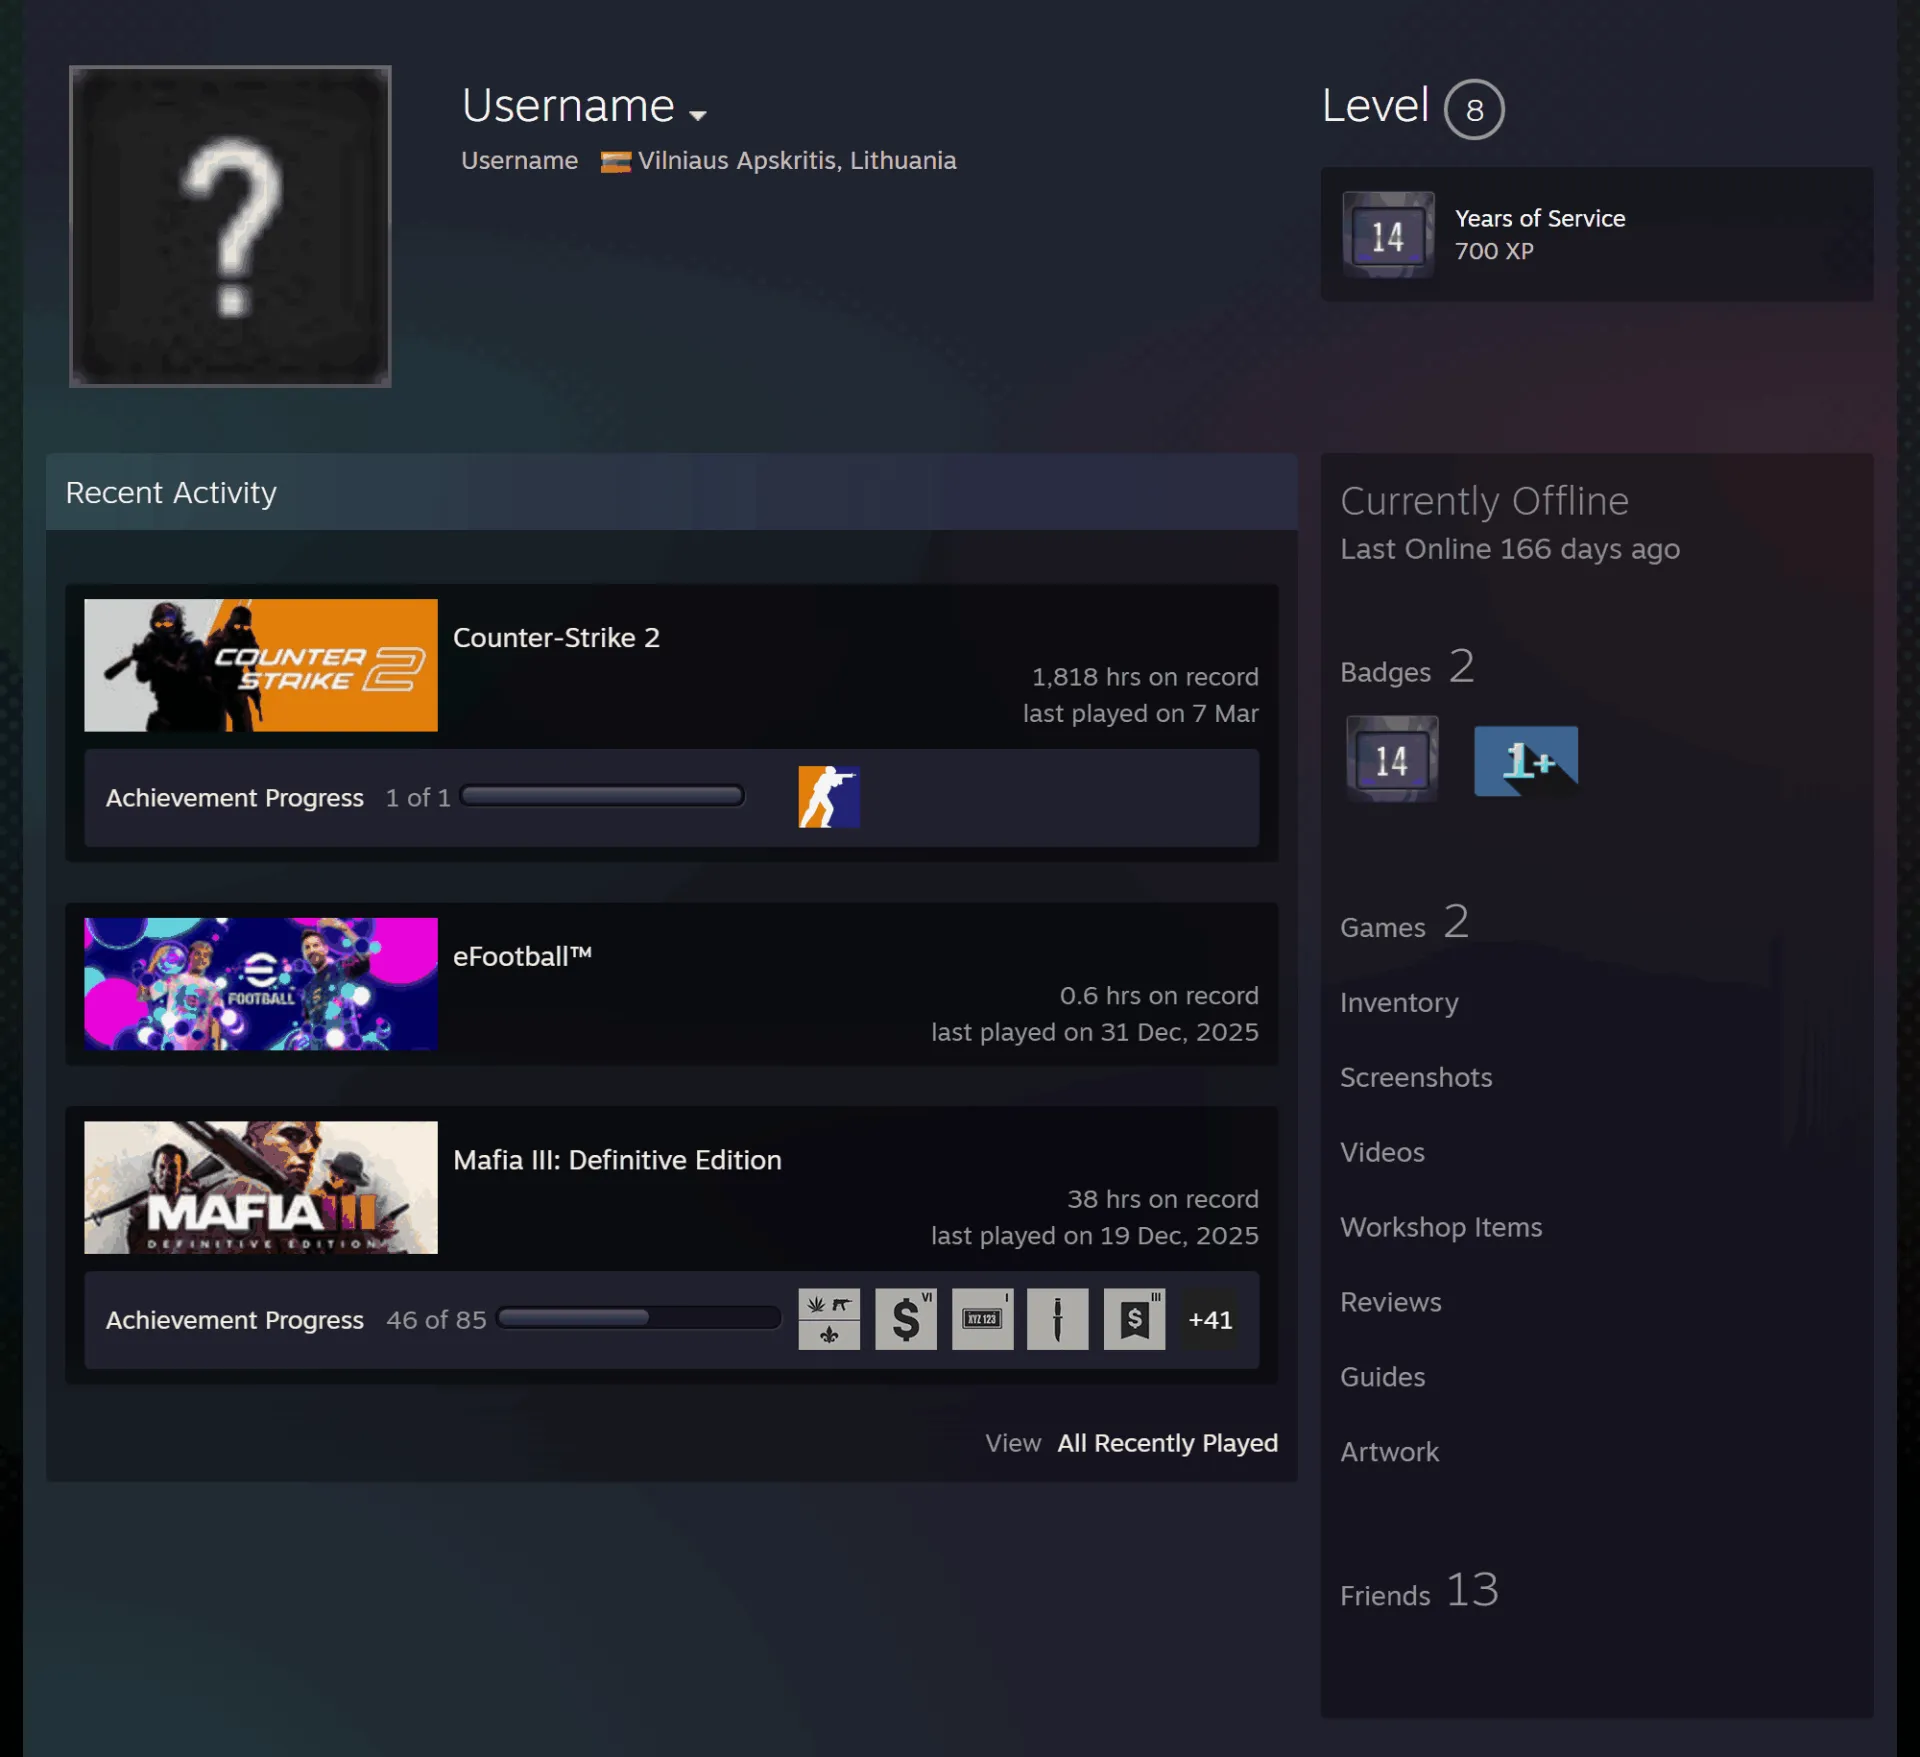The width and height of the screenshot is (1920, 1757).
Task: Click the 14 years badge under Badges
Action: (x=1392, y=760)
